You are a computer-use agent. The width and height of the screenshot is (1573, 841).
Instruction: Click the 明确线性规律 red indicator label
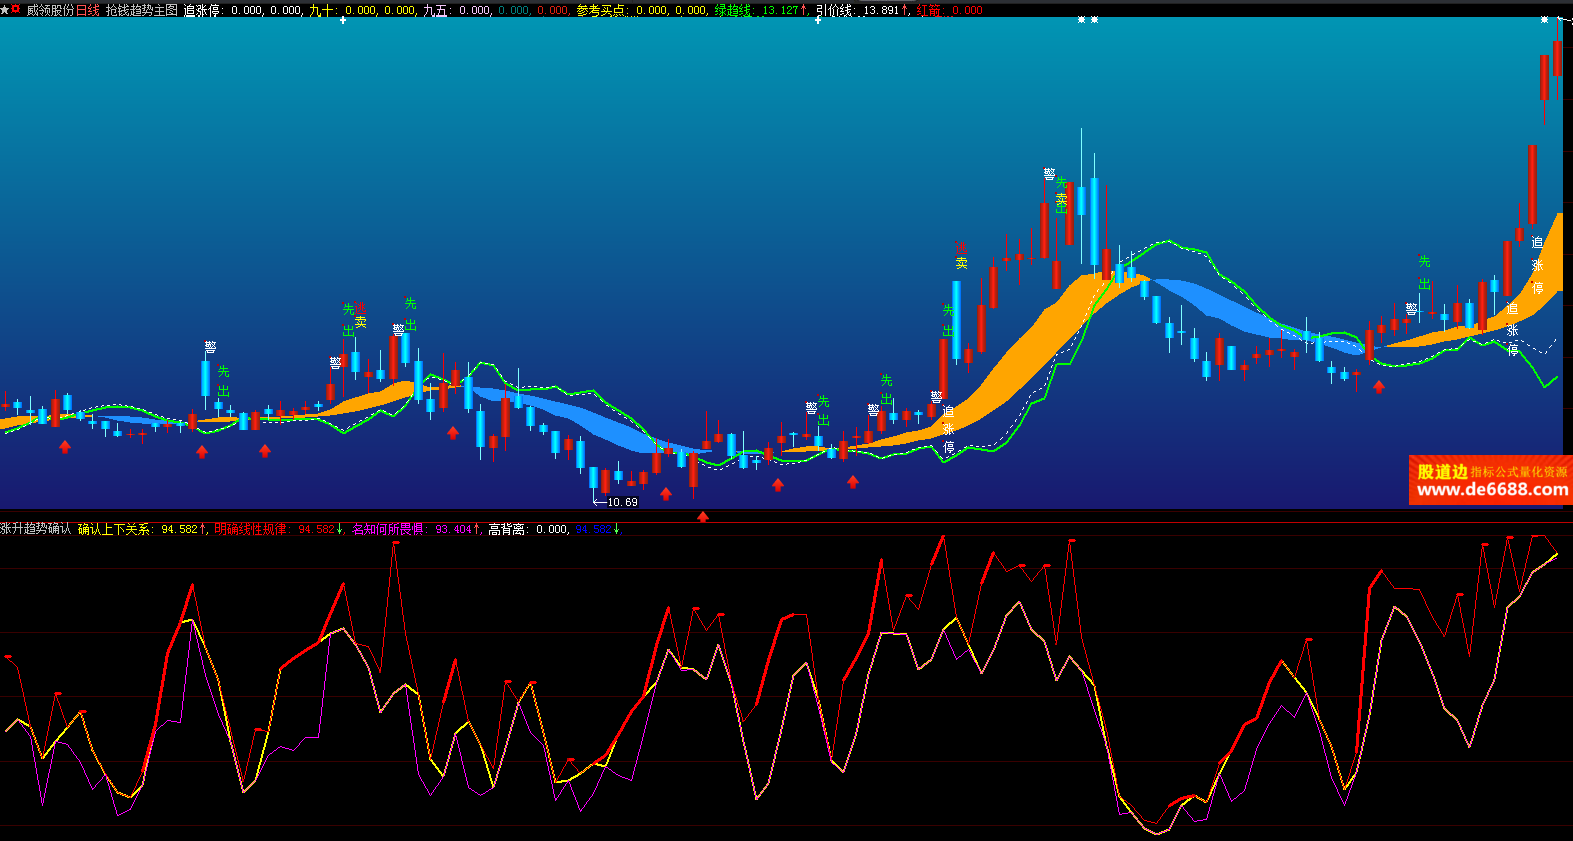(x=251, y=529)
